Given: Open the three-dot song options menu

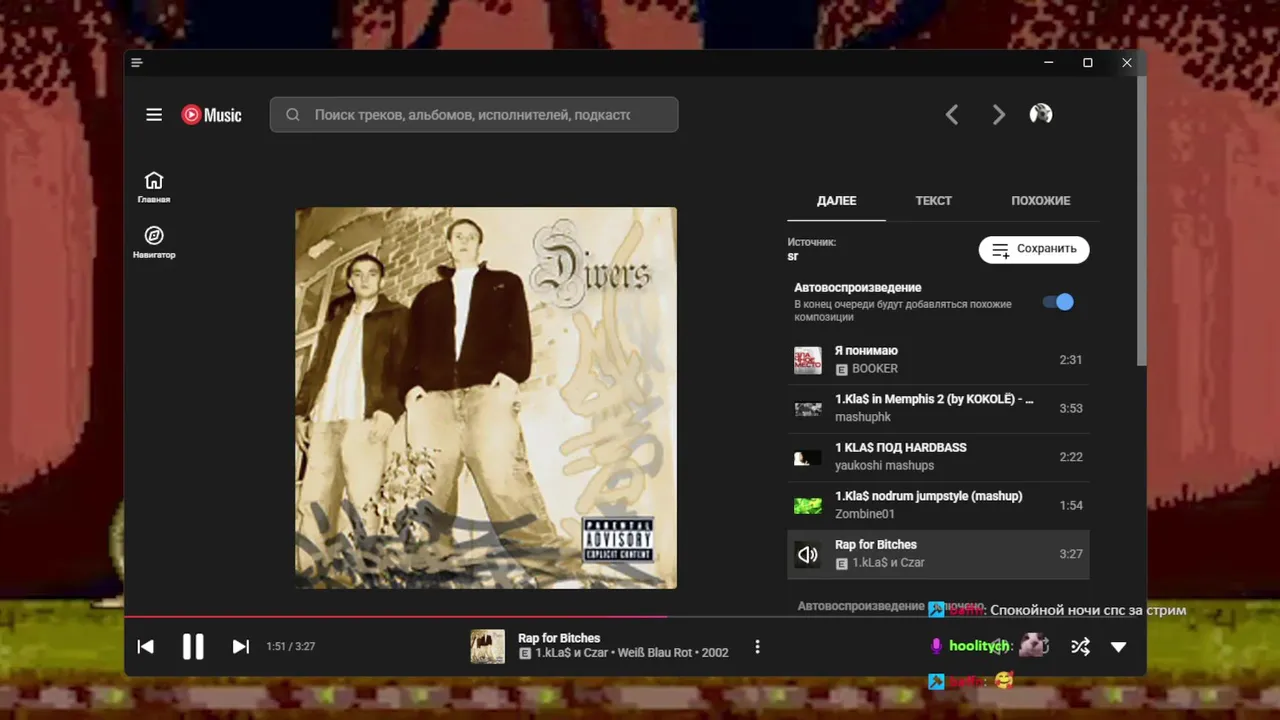Looking at the screenshot, I should 757,647.
